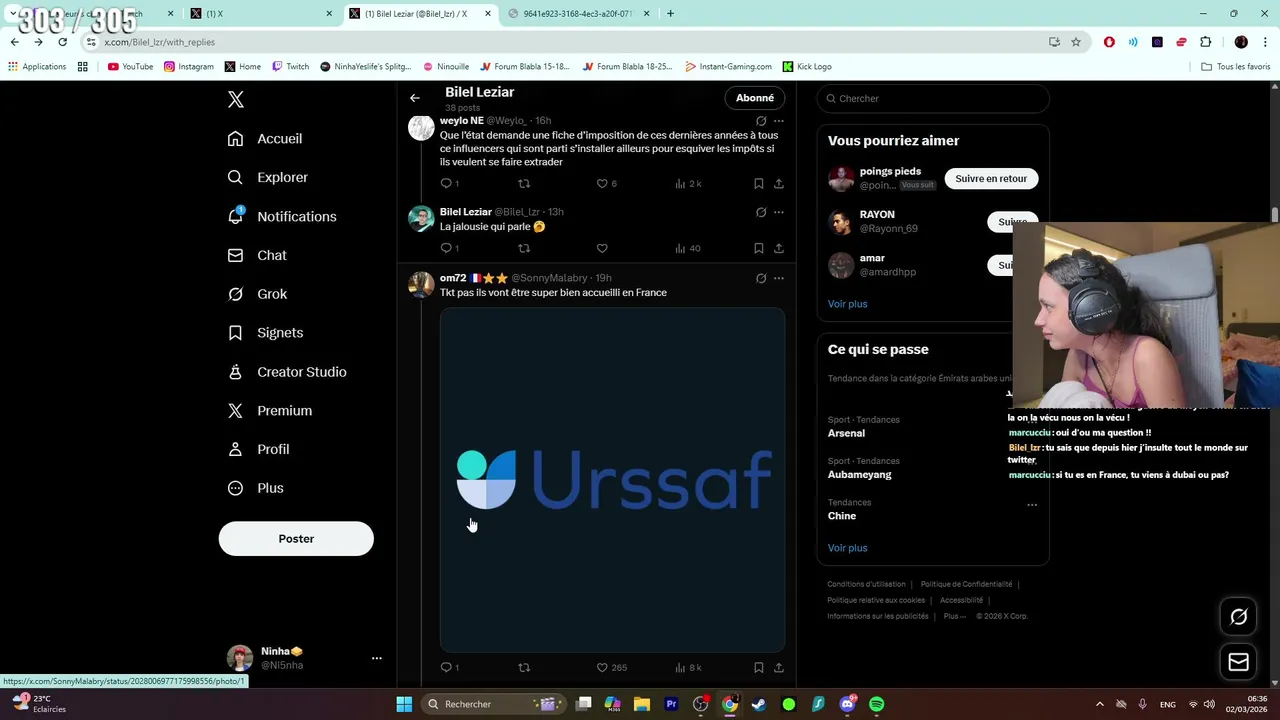Open Tous les favoris folder
1280x720 pixels.
pos(1235,67)
